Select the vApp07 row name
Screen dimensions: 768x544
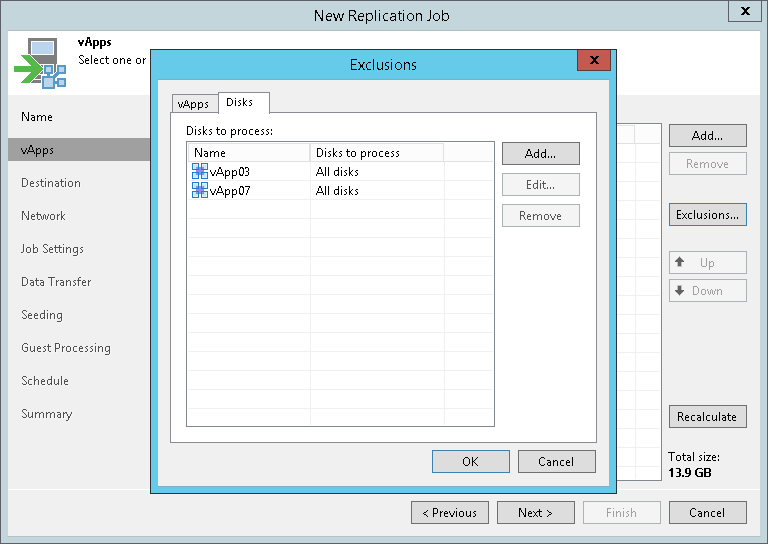pos(230,191)
